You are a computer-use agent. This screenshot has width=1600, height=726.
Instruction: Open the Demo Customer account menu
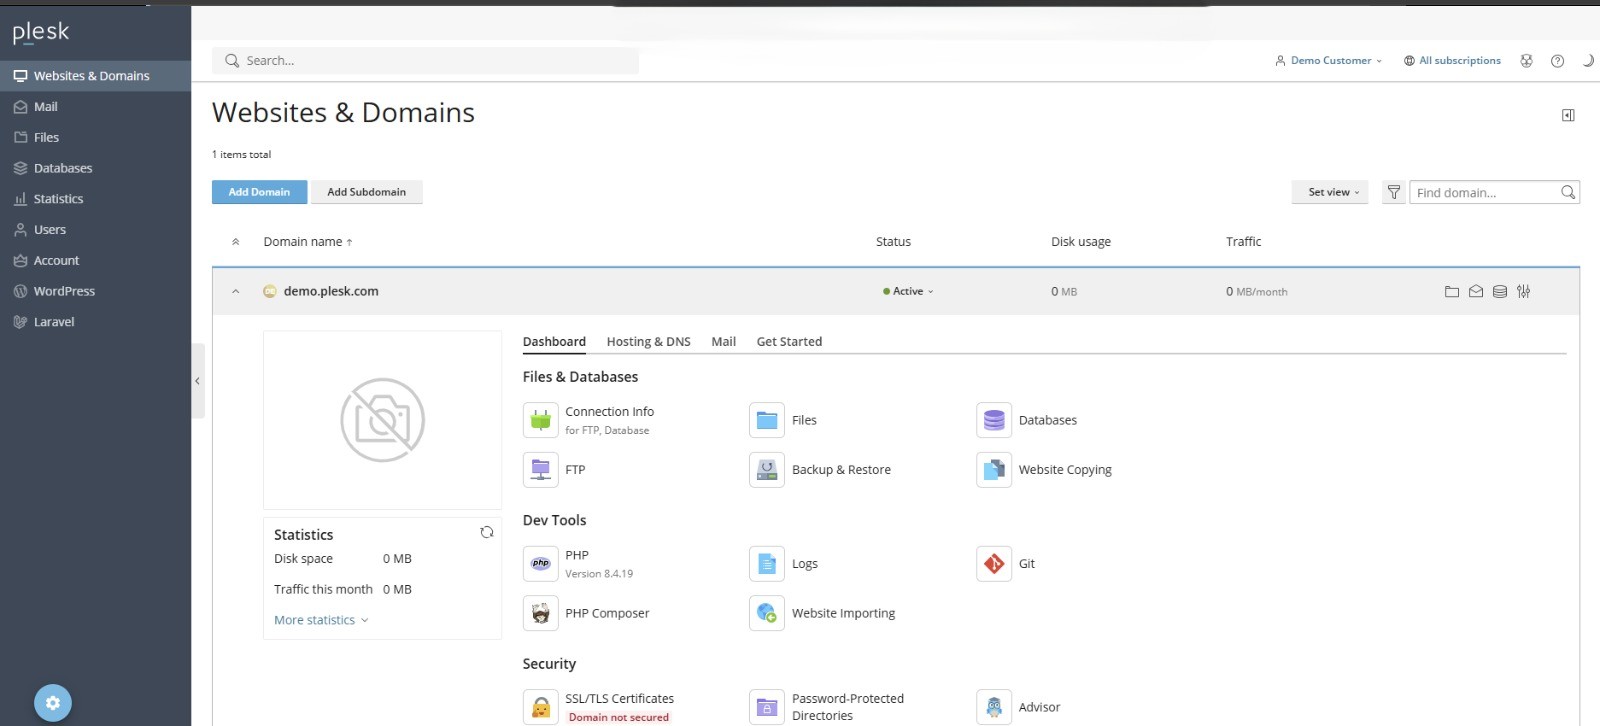click(x=1328, y=61)
